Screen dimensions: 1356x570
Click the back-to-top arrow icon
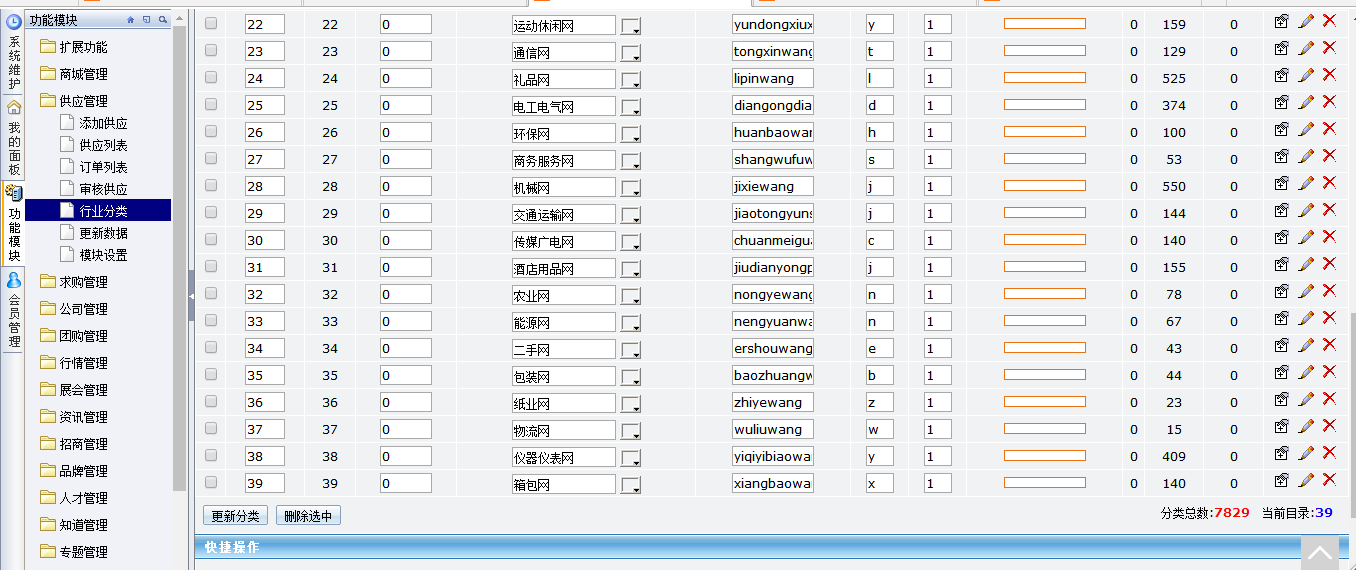[1319, 553]
